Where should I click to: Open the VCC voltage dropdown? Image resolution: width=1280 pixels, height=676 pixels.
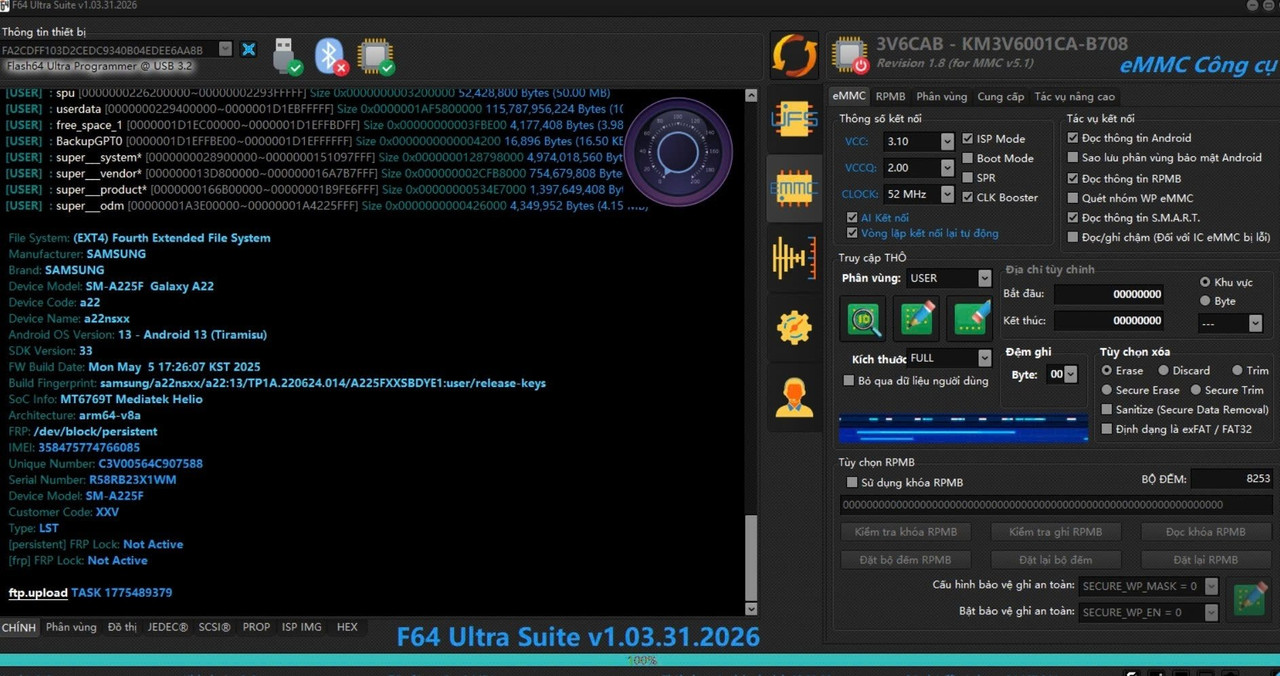point(947,142)
